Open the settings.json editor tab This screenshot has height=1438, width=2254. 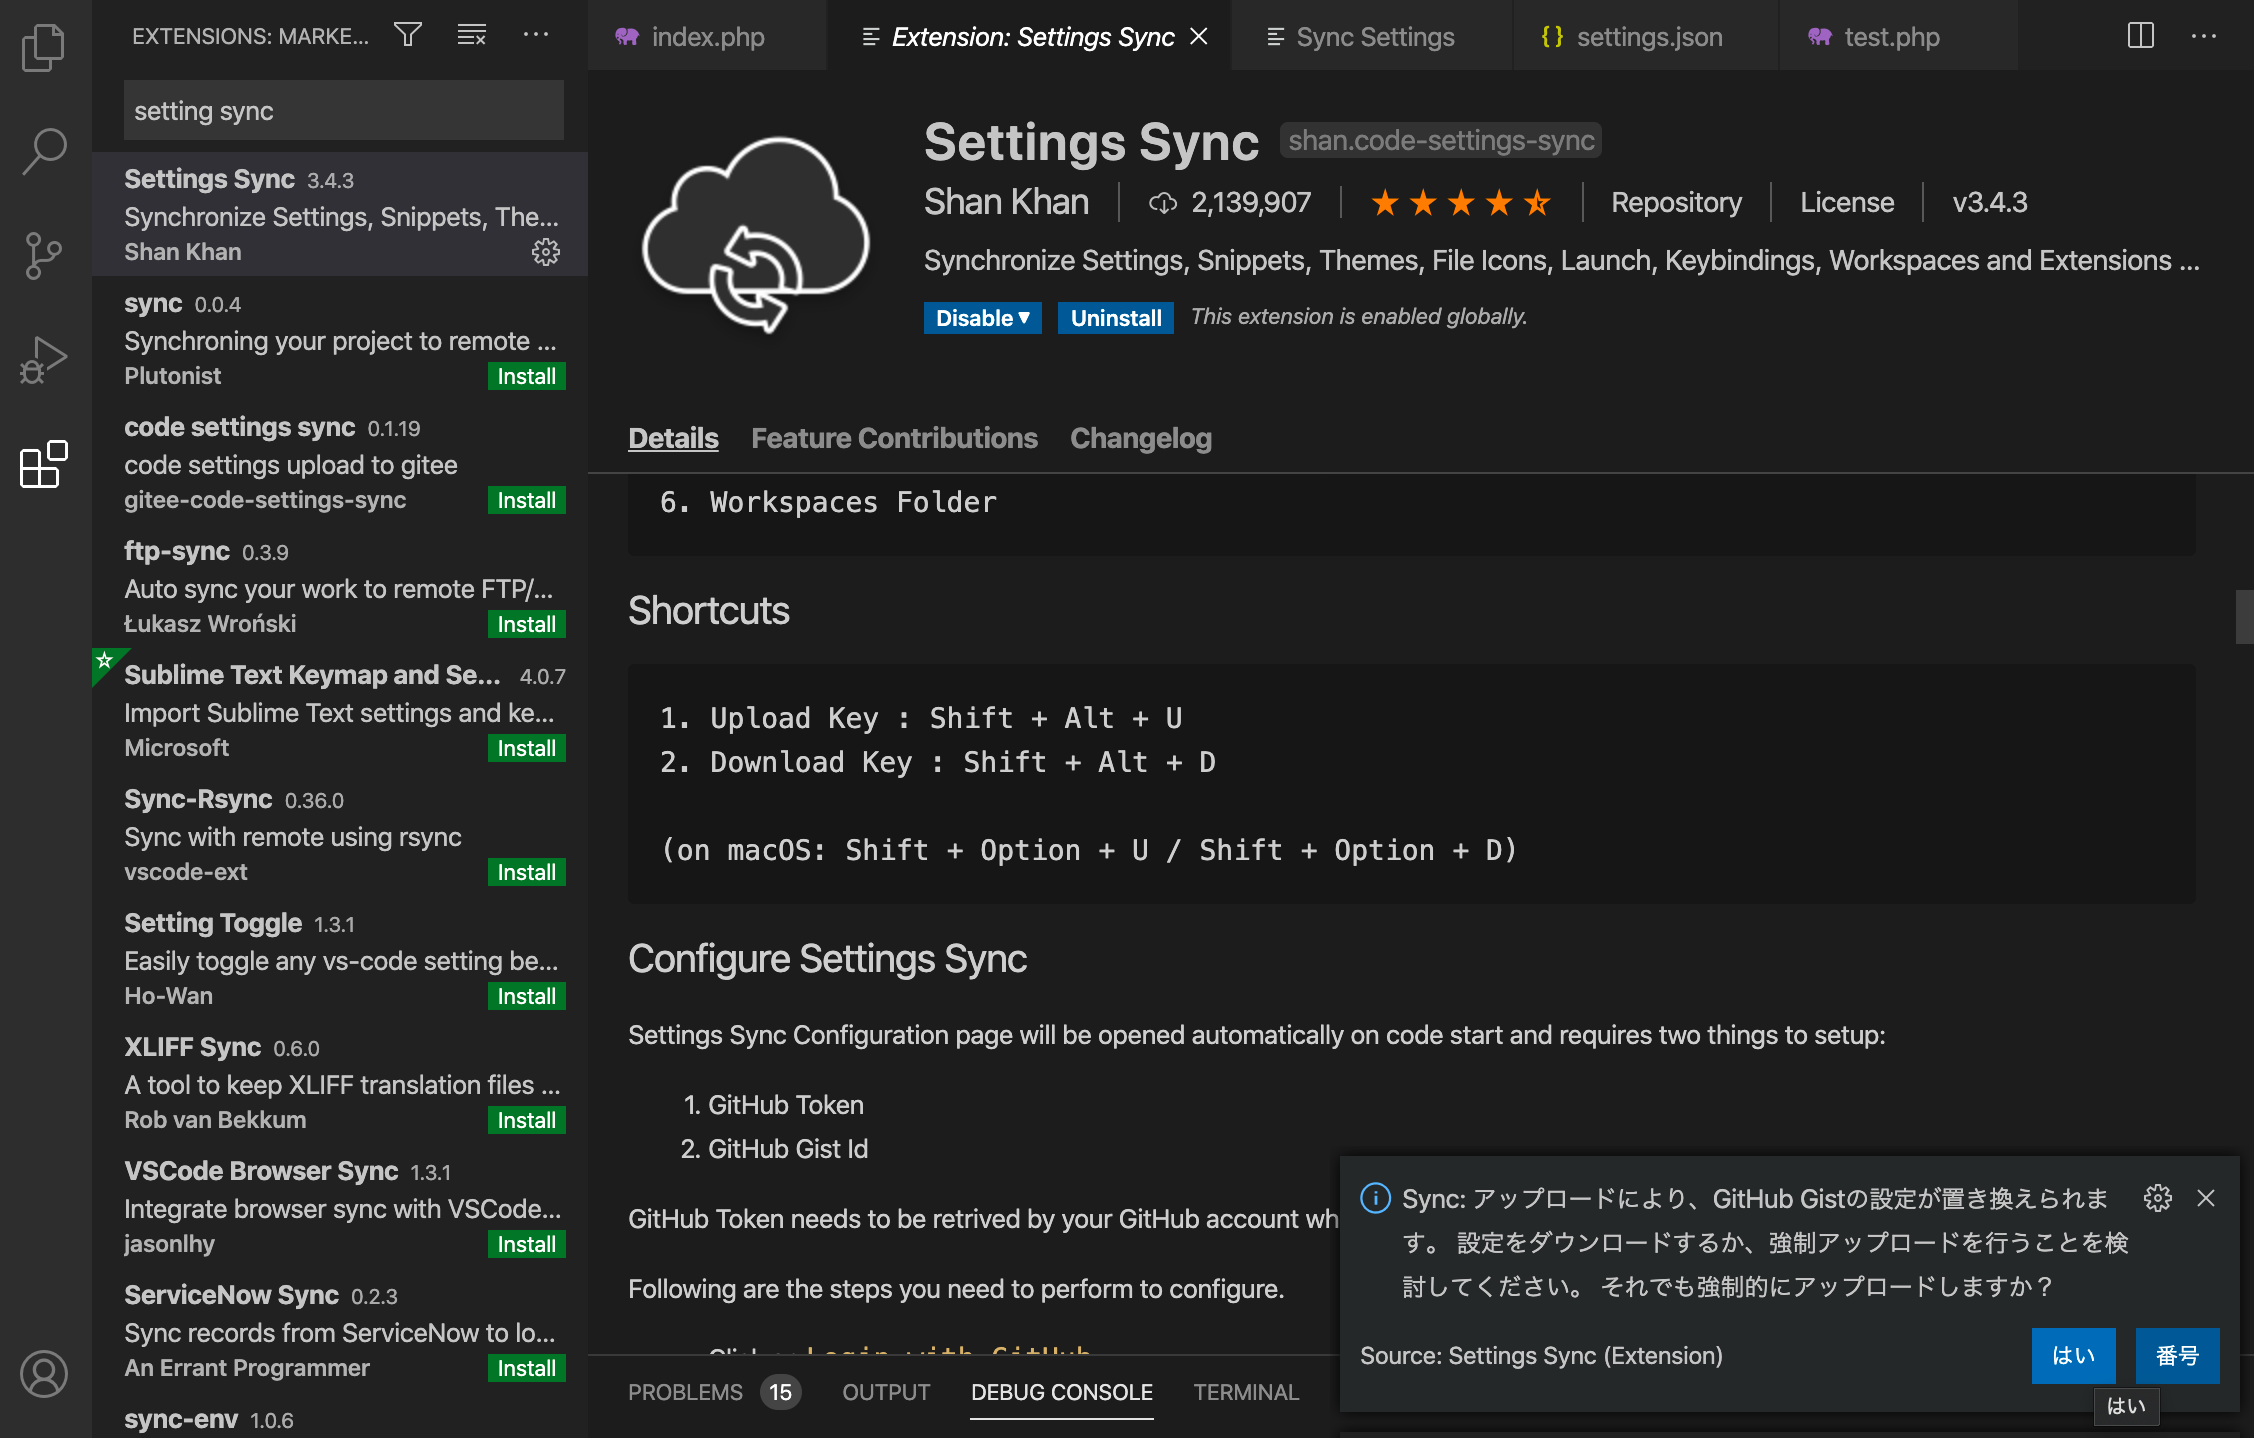(1648, 37)
